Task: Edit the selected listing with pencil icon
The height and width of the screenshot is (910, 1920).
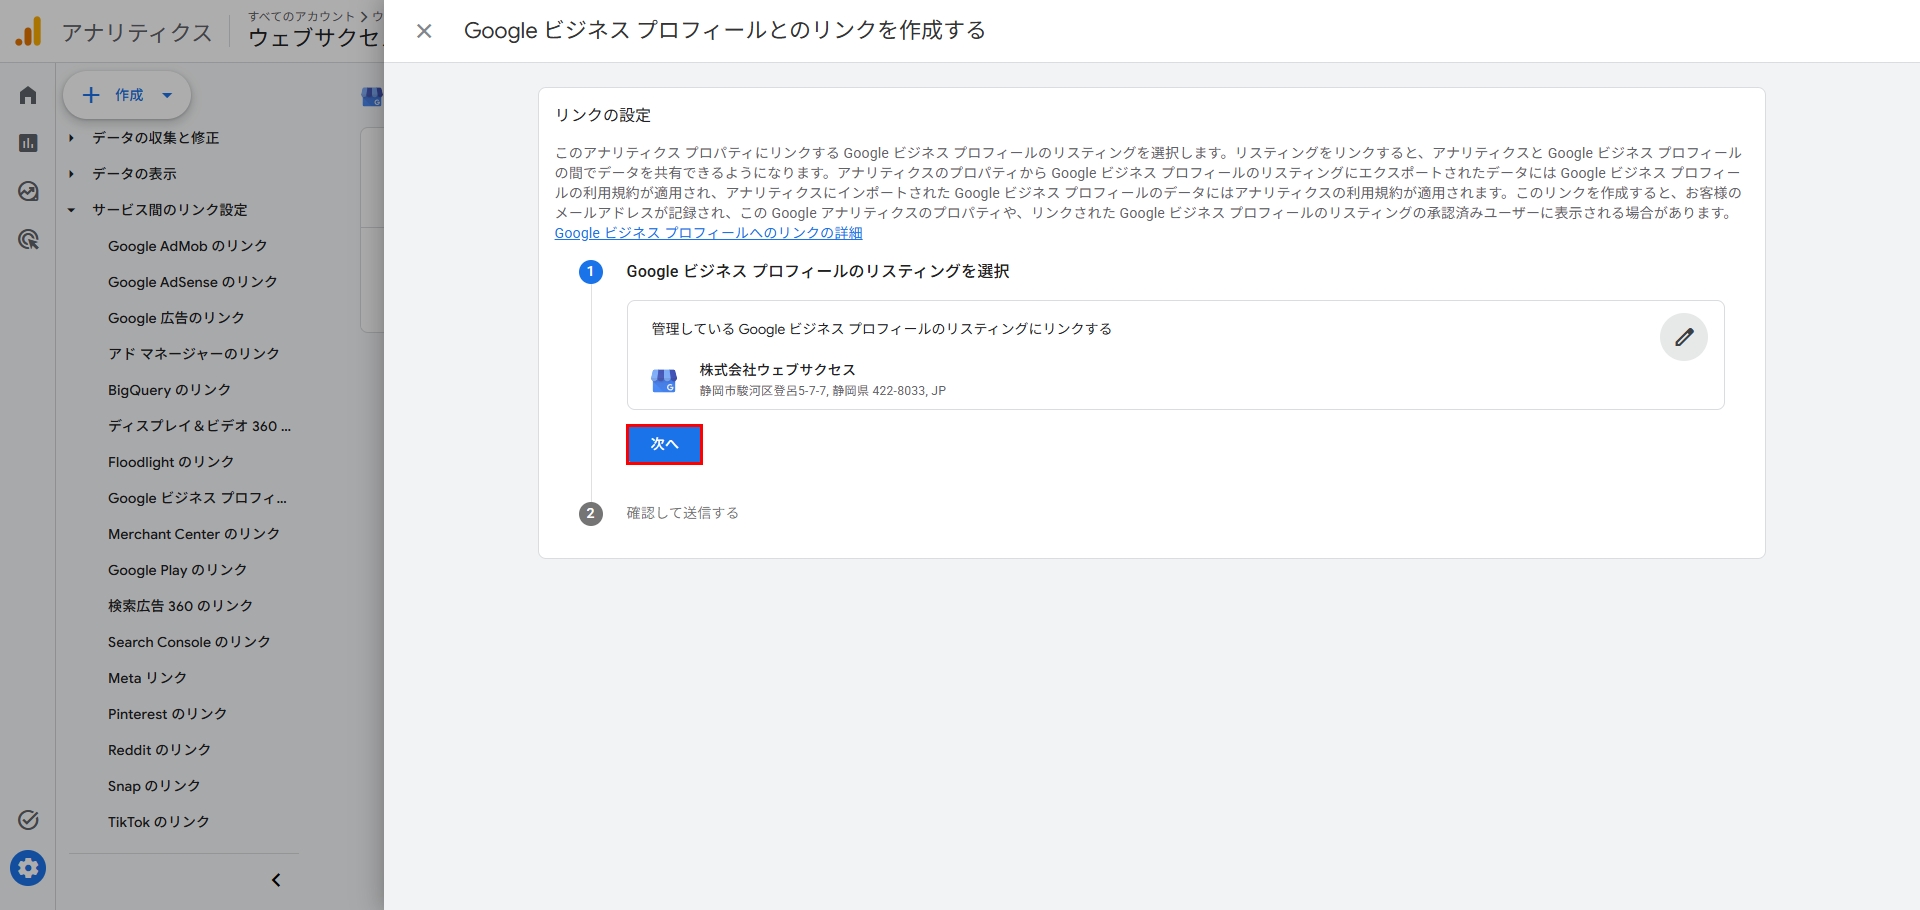Action: pyautogui.click(x=1684, y=337)
